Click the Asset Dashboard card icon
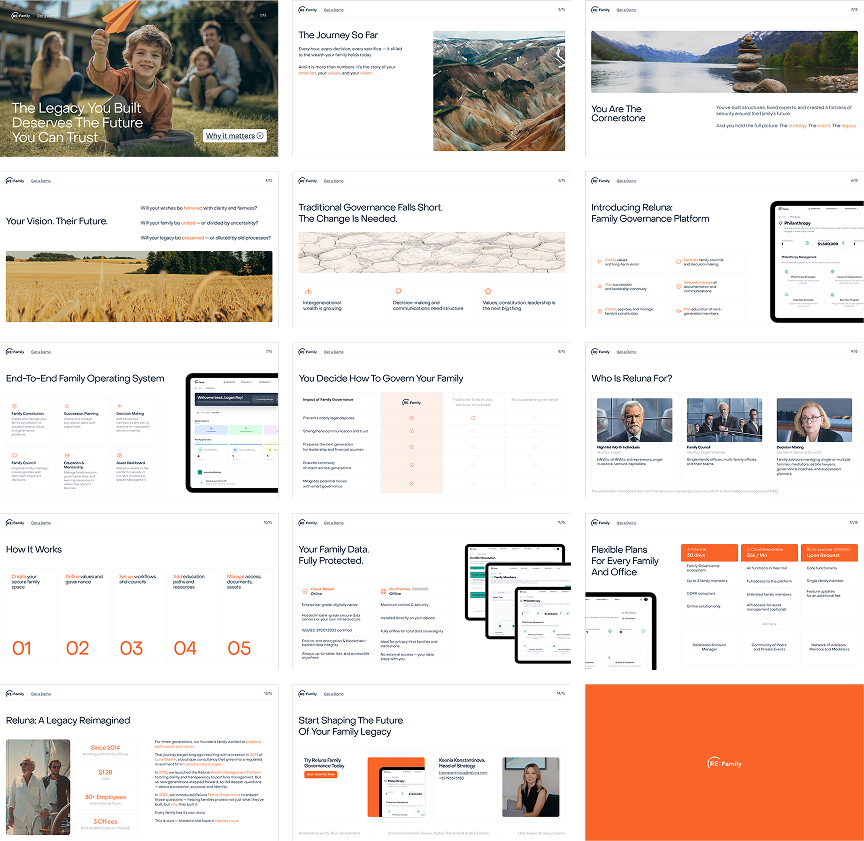Image resolution: width=864 pixels, height=841 pixels. (119, 456)
